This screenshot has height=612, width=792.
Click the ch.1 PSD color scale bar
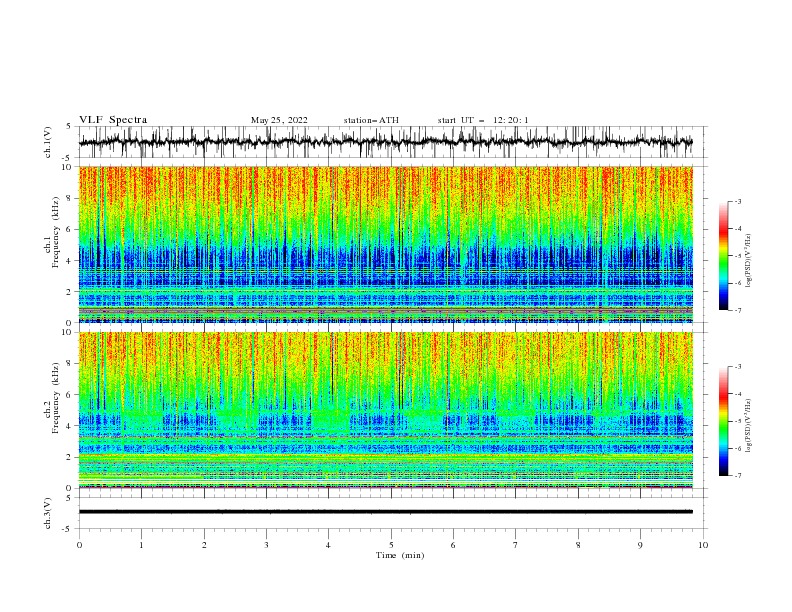pyautogui.click(x=724, y=256)
